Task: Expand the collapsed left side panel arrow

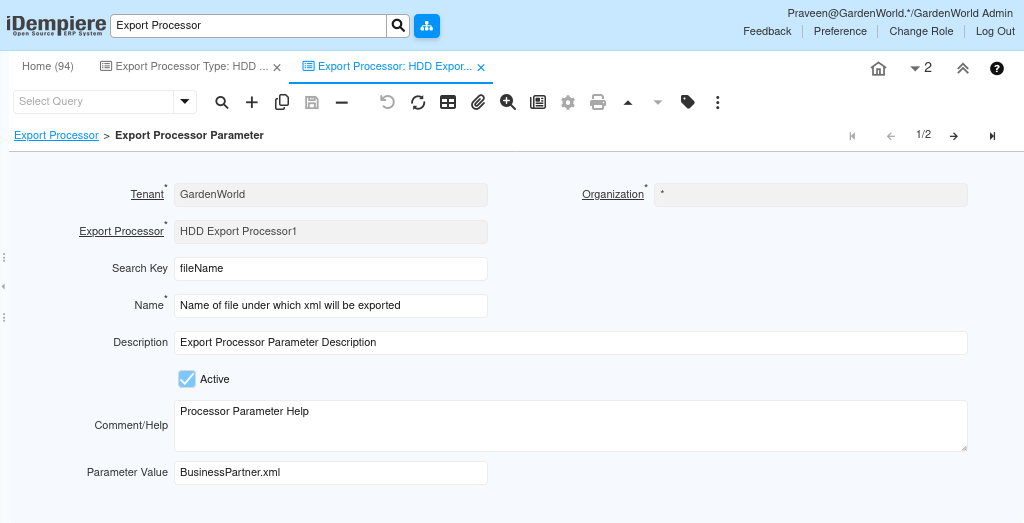Action: click(3, 287)
